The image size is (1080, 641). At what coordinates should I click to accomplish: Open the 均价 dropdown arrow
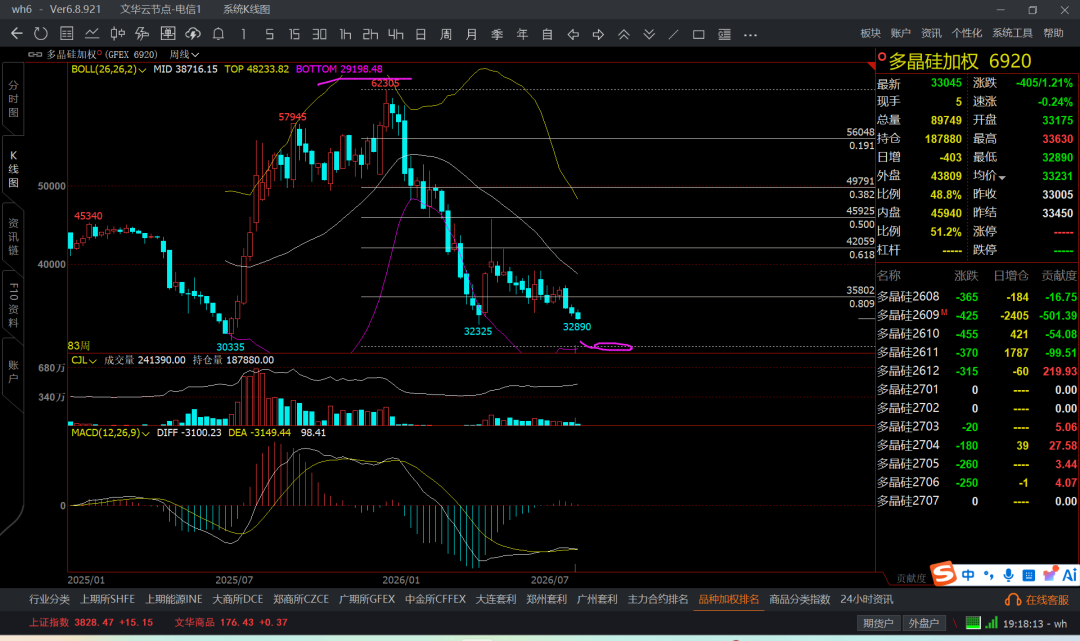[x=1002, y=178]
